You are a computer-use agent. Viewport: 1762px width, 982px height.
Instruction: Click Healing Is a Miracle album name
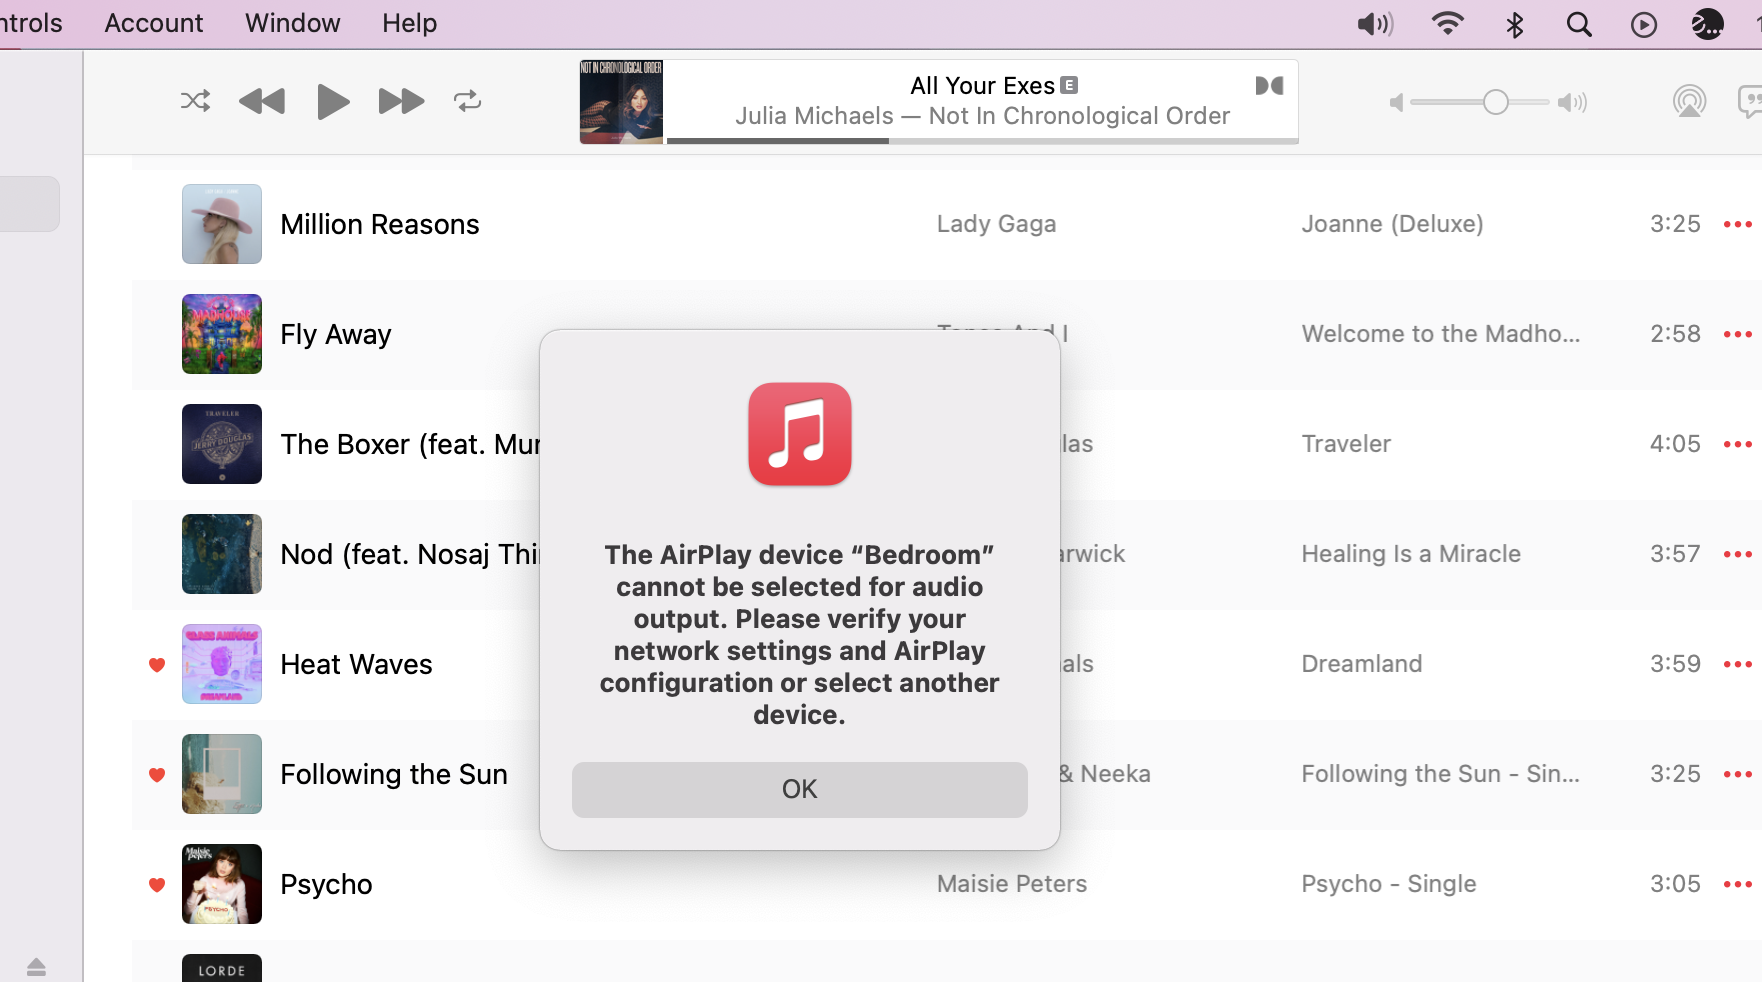(x=1411, y=554)
